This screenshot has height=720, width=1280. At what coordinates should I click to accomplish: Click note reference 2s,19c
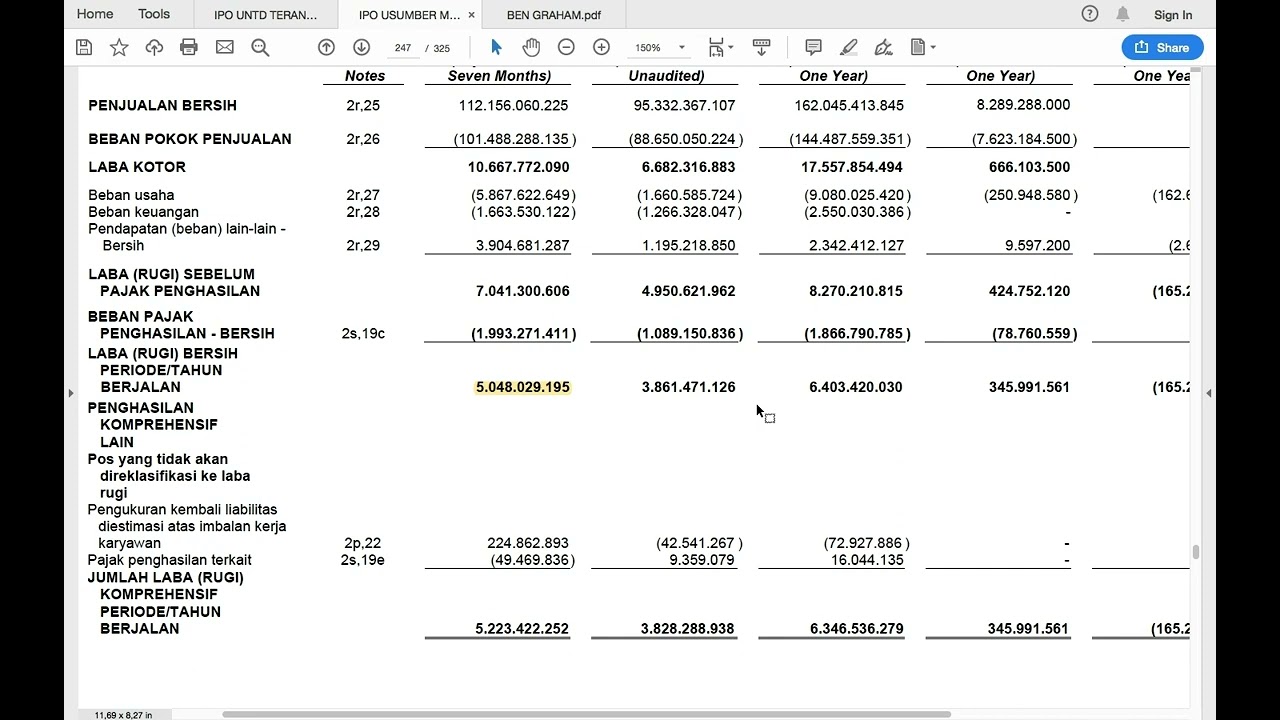click(363, 333)
